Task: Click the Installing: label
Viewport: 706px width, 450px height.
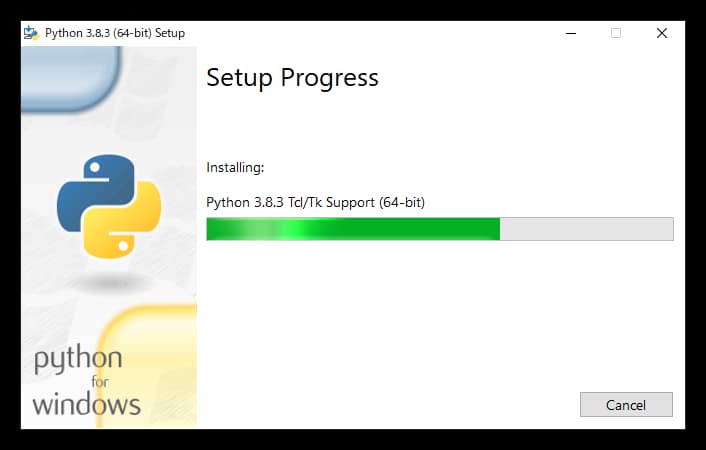Action: point(235,168)
